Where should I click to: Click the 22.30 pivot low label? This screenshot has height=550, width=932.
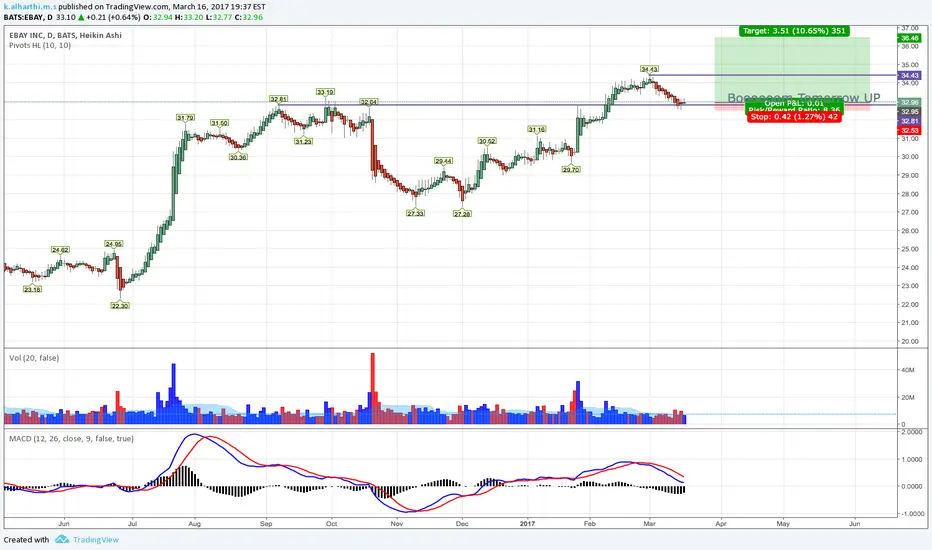(x=120, y=306)
